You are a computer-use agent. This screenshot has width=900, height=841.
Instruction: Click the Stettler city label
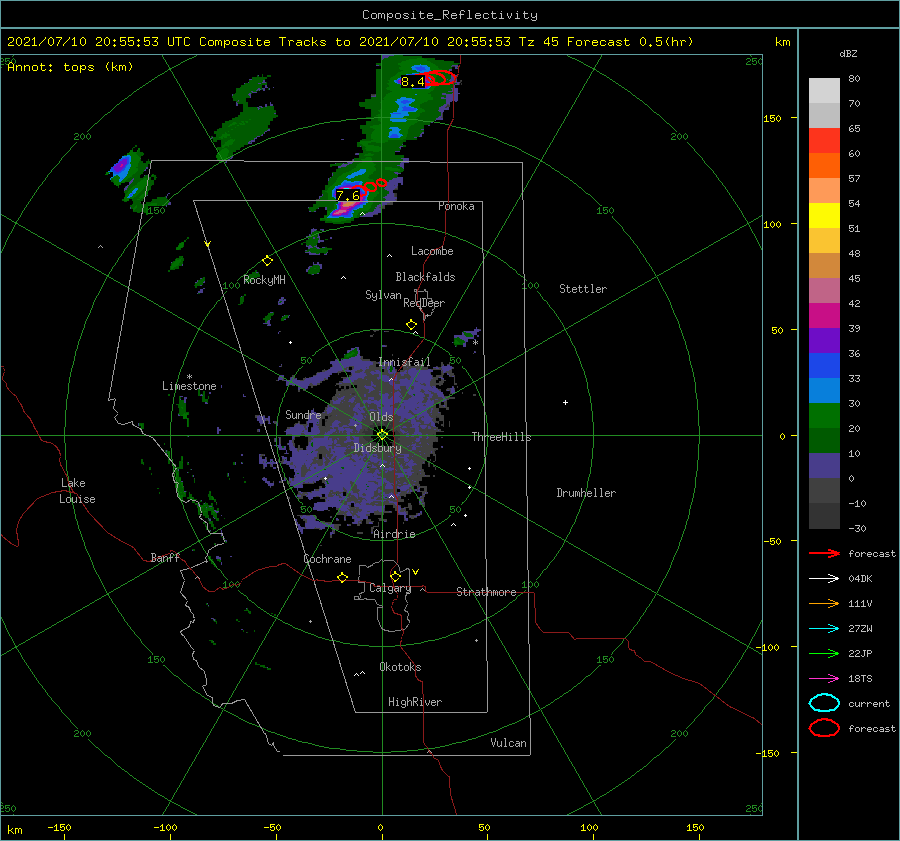[x=583, y=289]
